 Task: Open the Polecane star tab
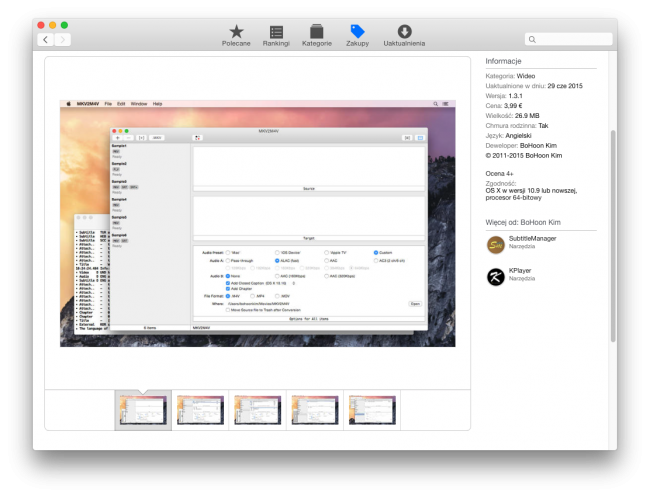click(236, 36)
